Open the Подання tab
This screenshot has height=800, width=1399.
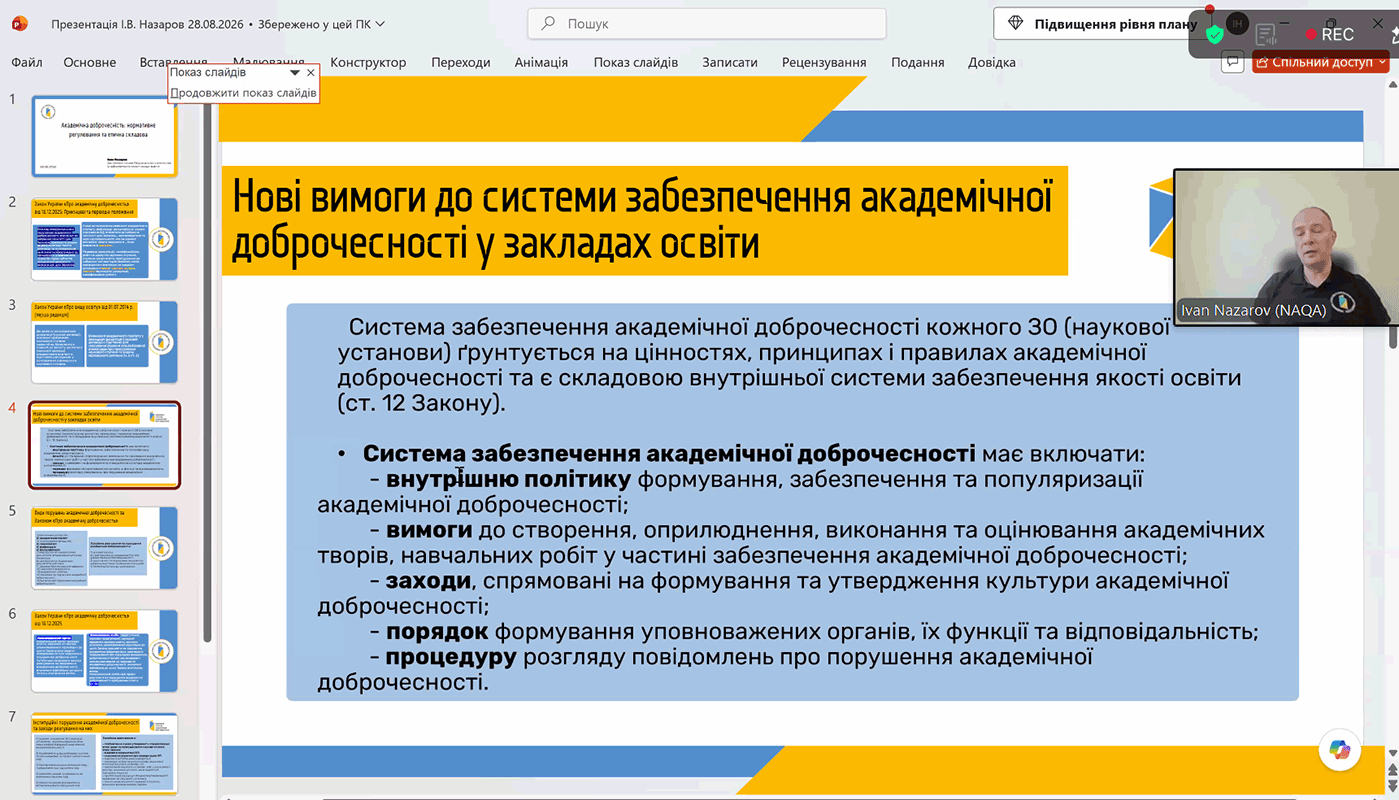tap(917, 62)
